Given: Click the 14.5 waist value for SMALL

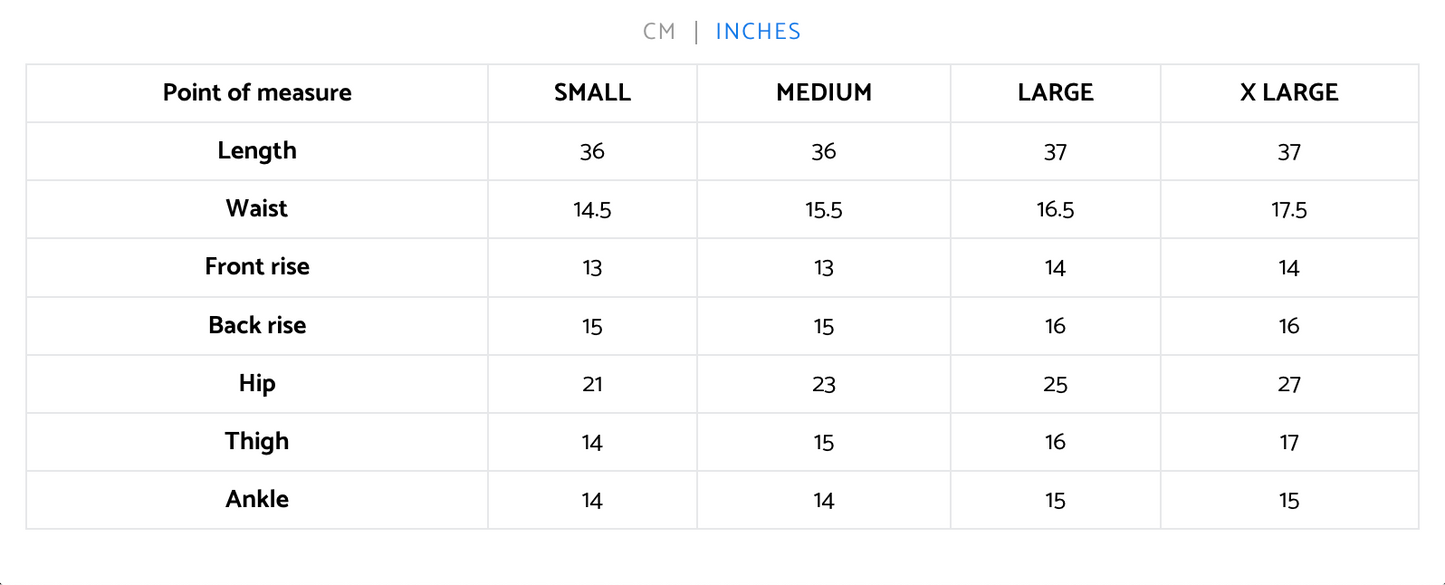Looking at the screenshot, I should pyautogui.click(x=592, y=210).
